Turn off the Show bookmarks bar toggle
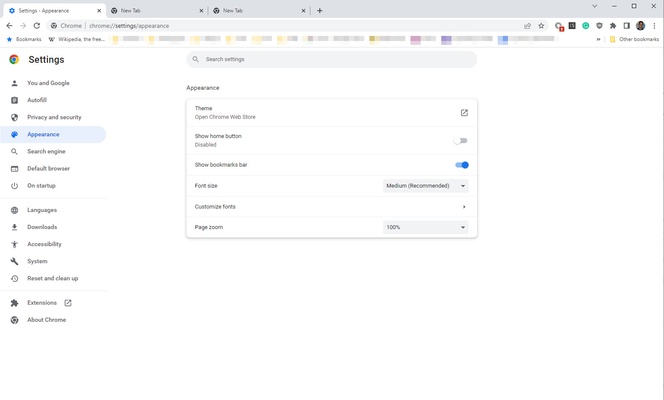 tap(462, 165)
